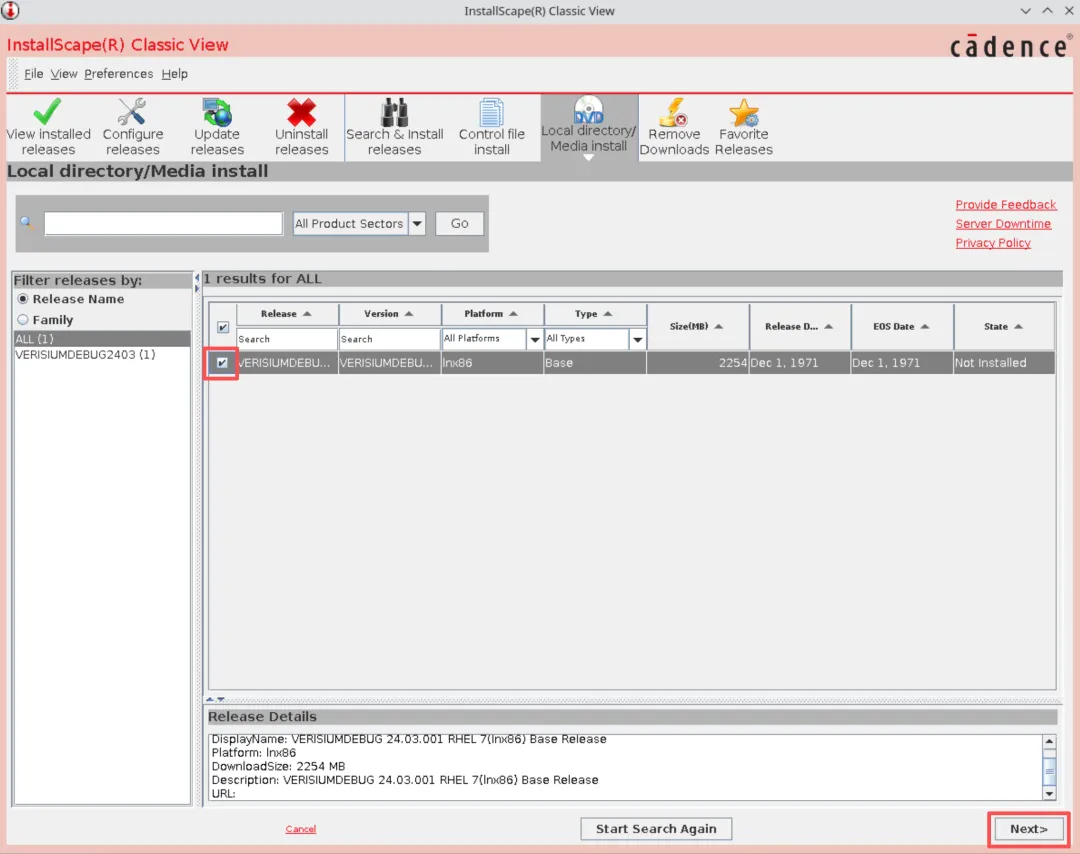Image resolution: width=1080 pixels, height=854 pixels.
Task: Sort by EOS Date column
Action: click(902, 326)
